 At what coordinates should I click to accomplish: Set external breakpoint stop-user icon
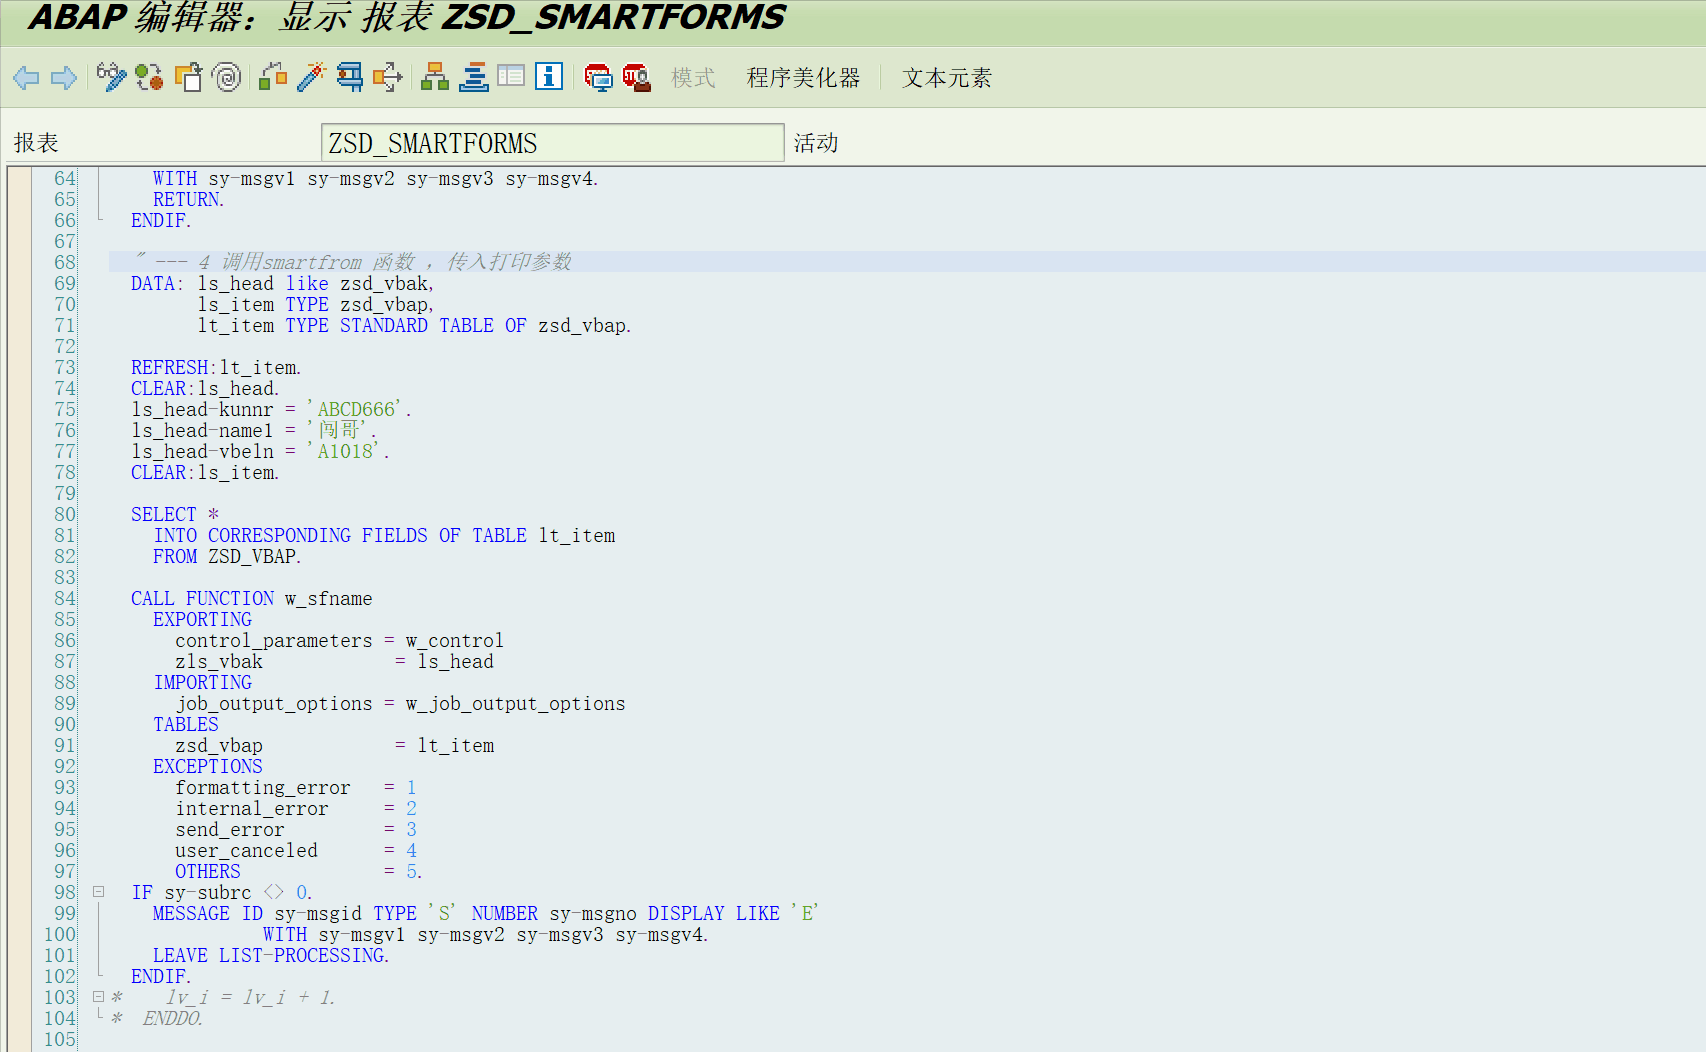tap(637, 77)
